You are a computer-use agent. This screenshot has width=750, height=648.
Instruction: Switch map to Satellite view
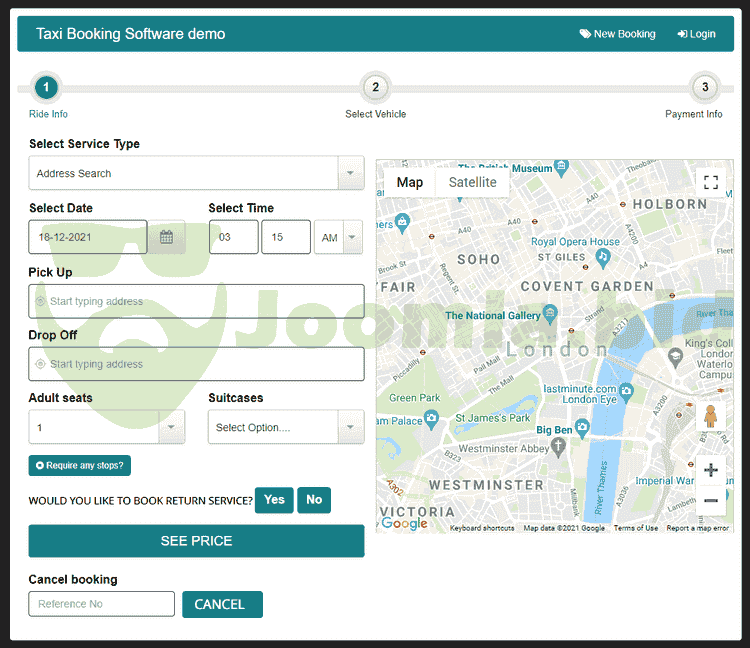472,182
